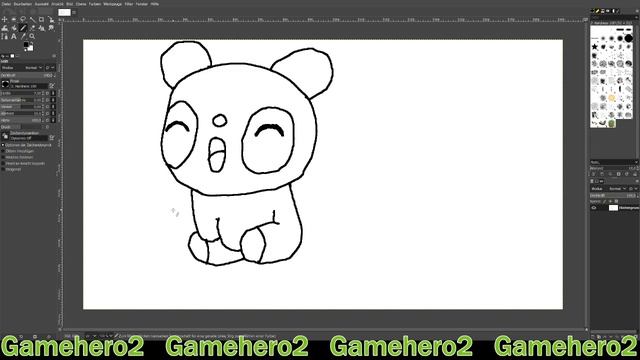Viewport: 640px width, 360px height.
Task: Select the Clone stamp tool
Action: click(42, 28)
